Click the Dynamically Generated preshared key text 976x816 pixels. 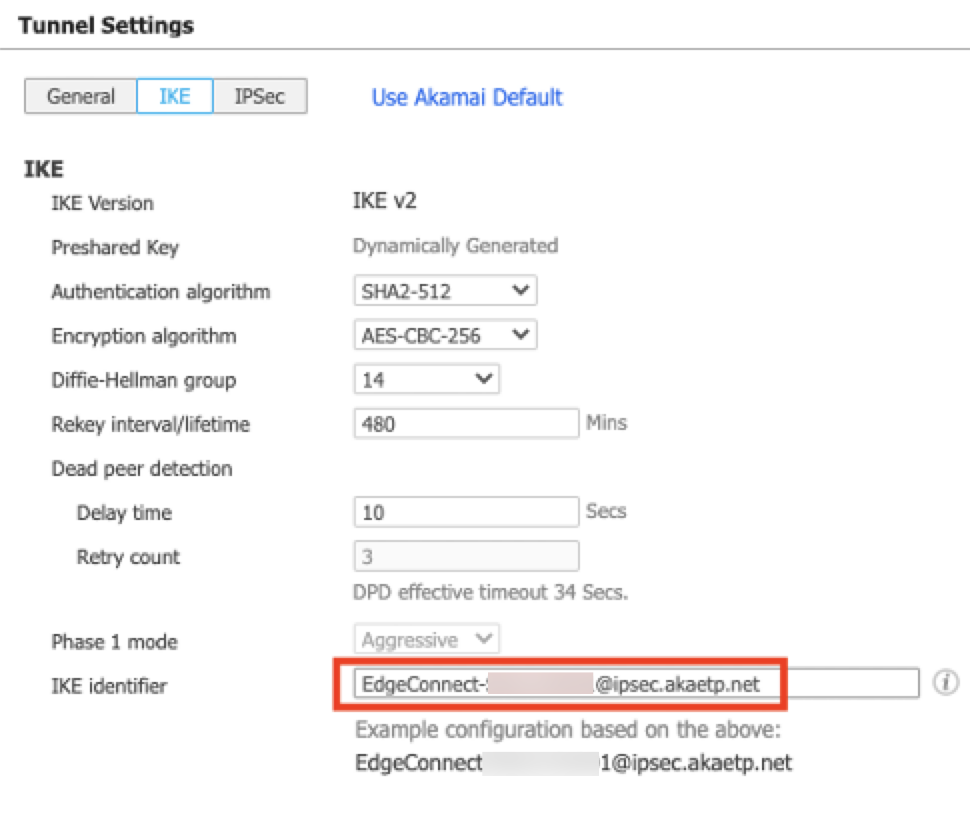point(455,246)
